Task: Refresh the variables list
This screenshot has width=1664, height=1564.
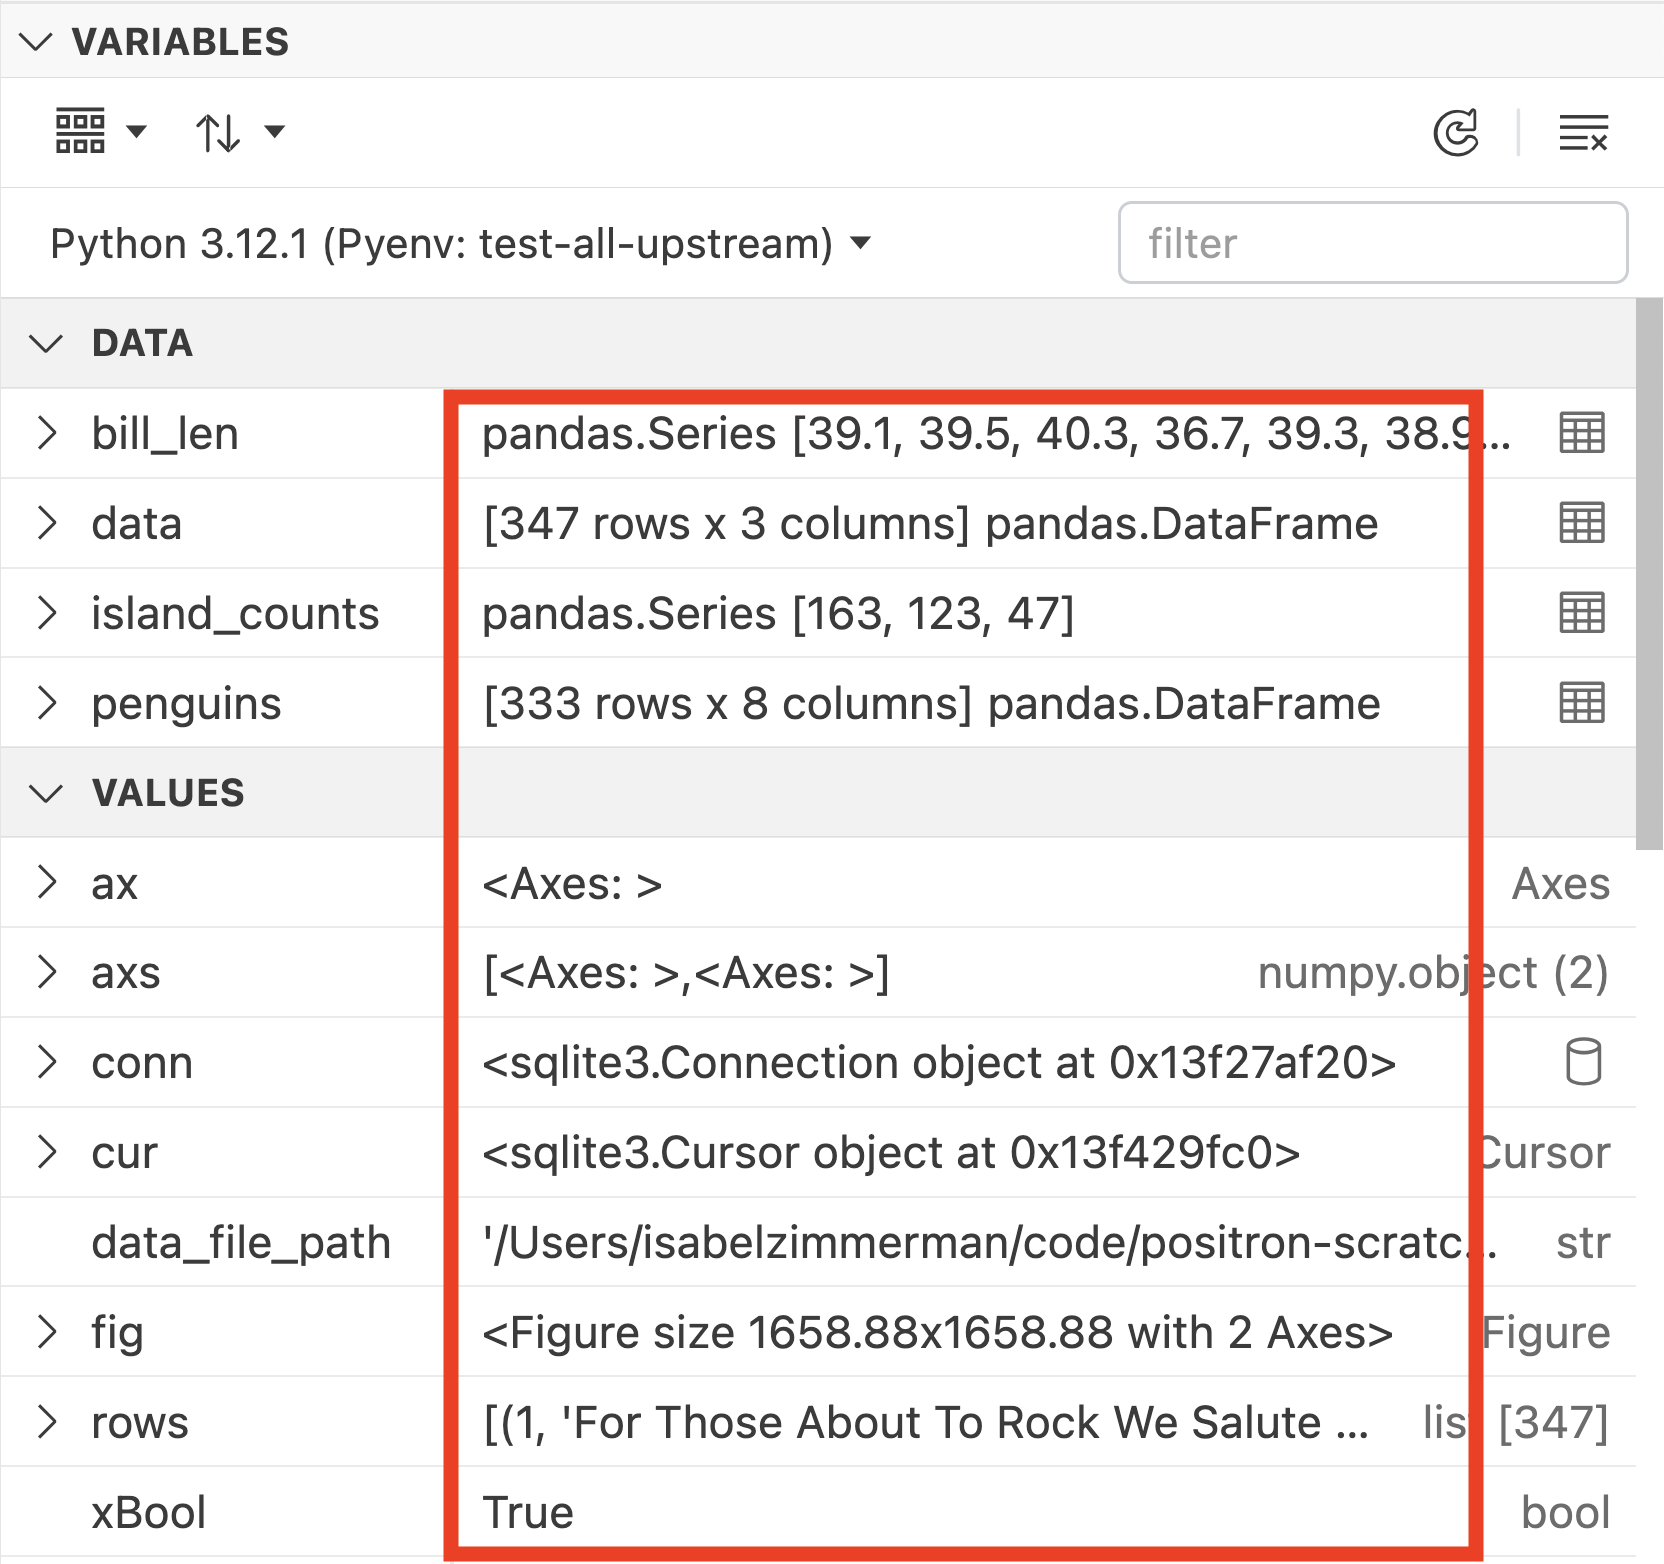Action: coord(1456,131)
